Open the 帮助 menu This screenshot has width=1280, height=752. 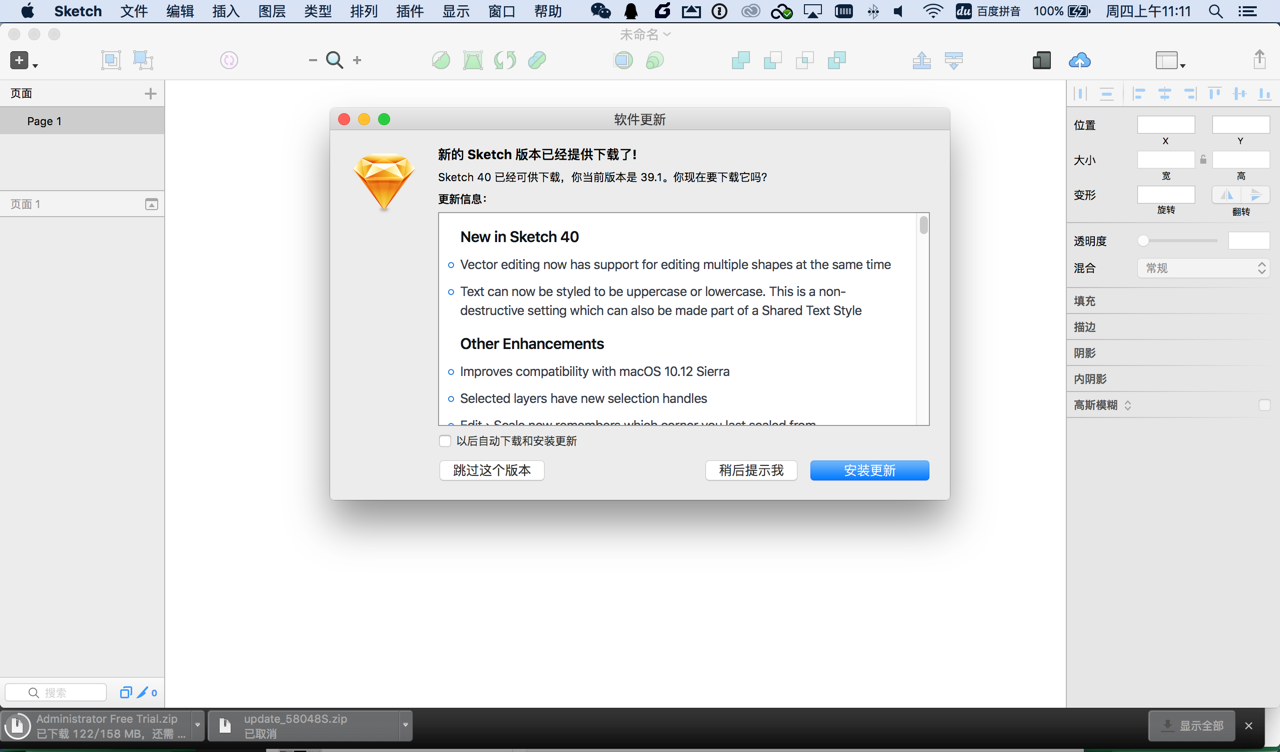[548, 11]
